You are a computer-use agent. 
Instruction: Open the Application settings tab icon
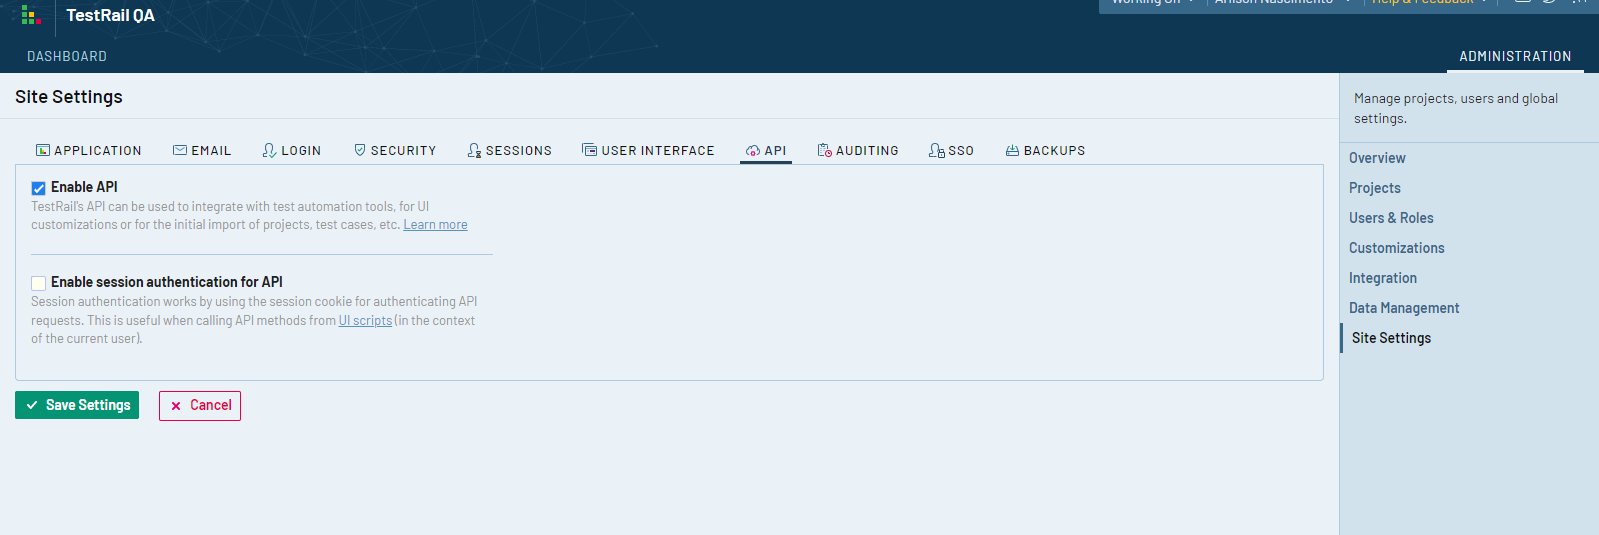(43, 150)
